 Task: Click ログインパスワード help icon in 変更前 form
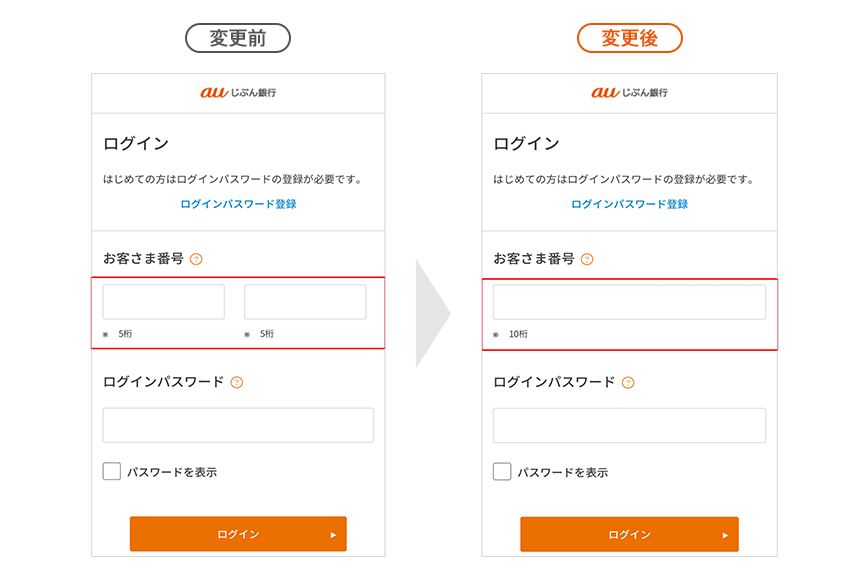(237, 382)
